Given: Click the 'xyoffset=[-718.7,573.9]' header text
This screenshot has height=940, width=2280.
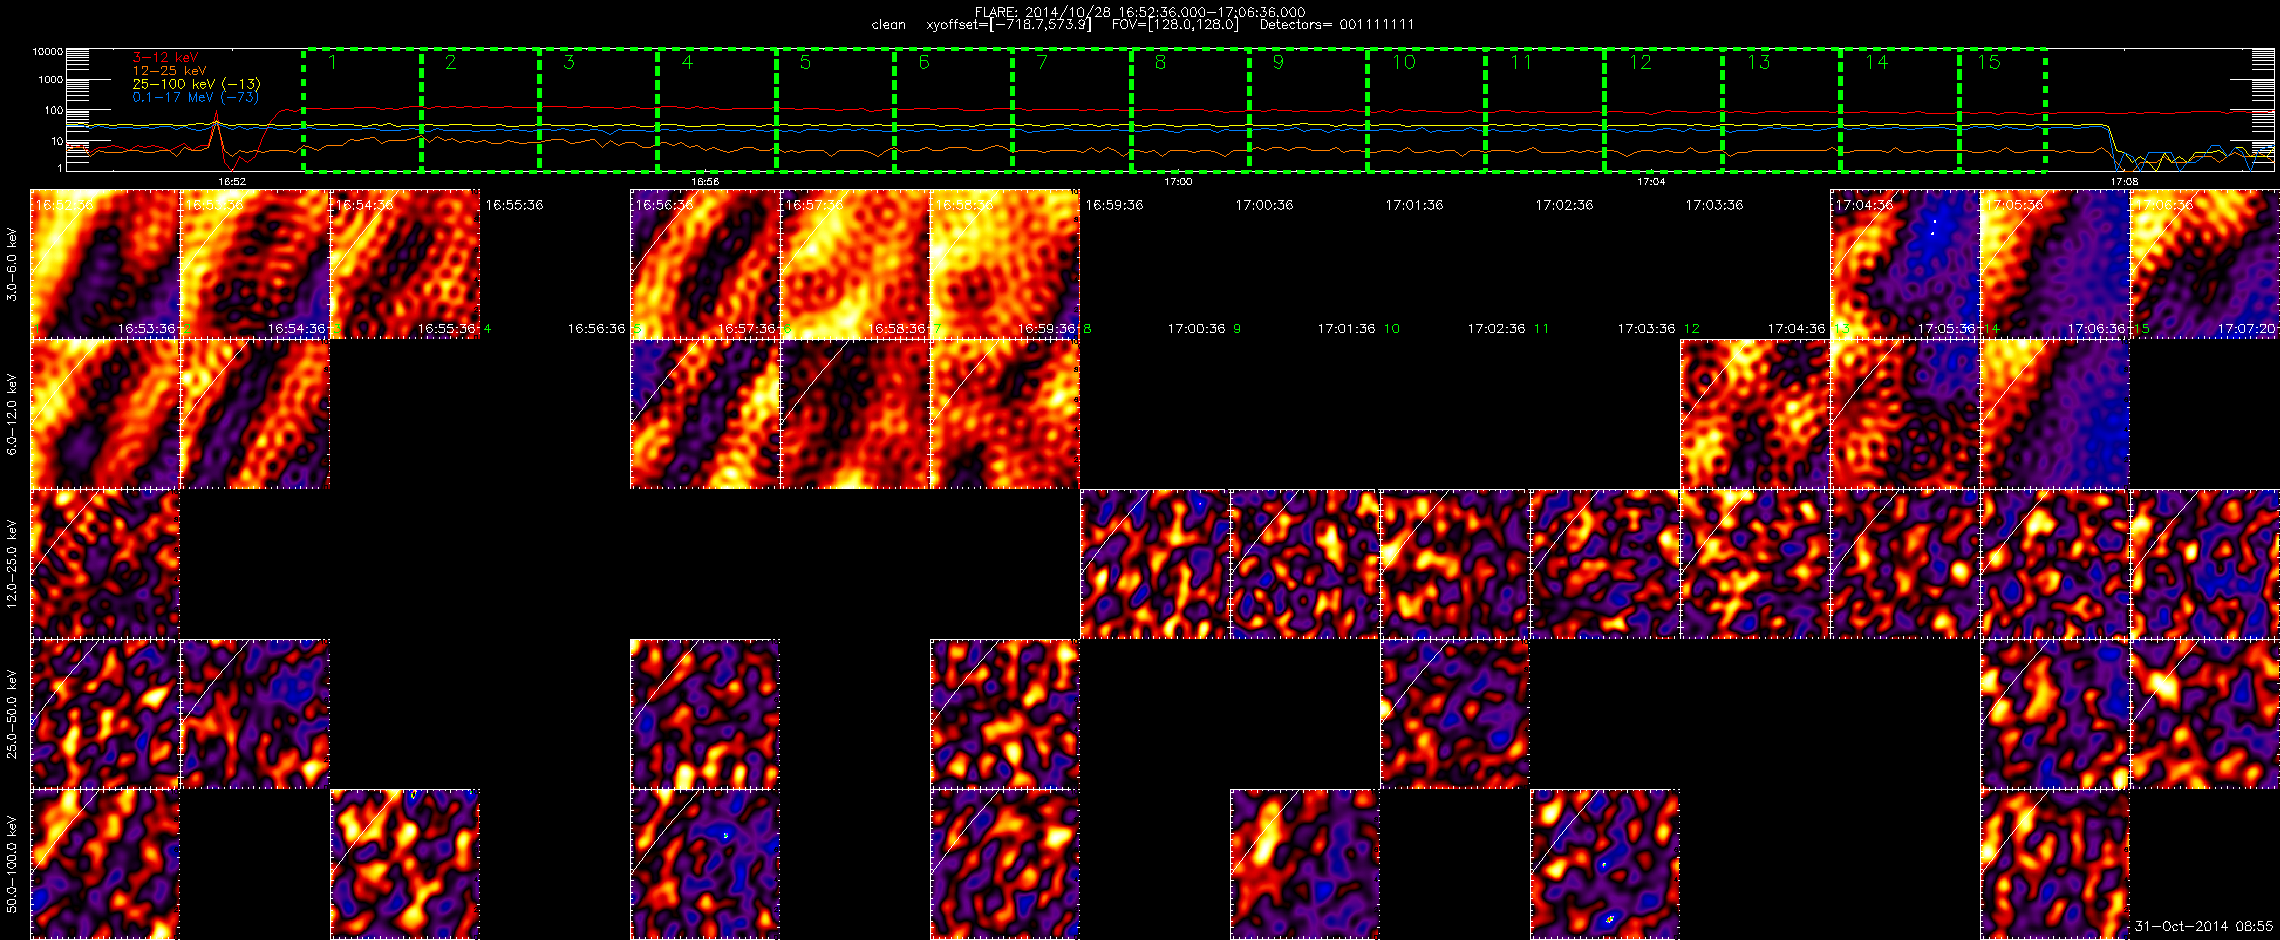Looking at the screenshot, I should (1008, 24).
